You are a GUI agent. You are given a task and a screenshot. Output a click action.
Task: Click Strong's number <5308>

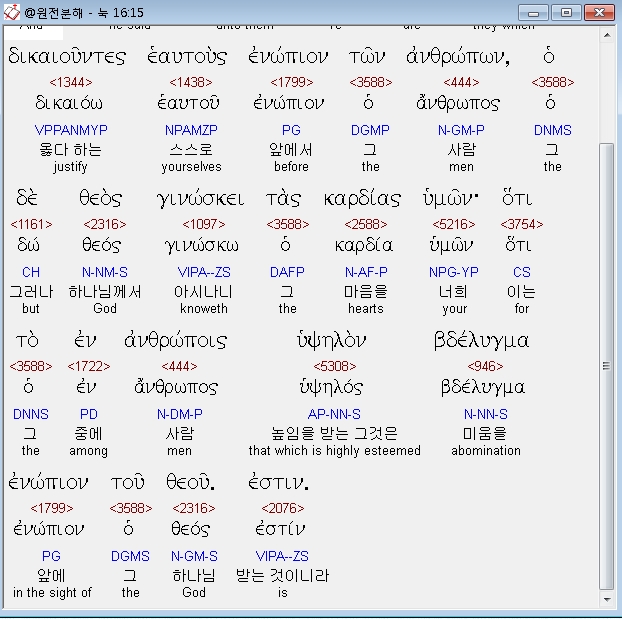pyautogui.click(x=335, y=366)
